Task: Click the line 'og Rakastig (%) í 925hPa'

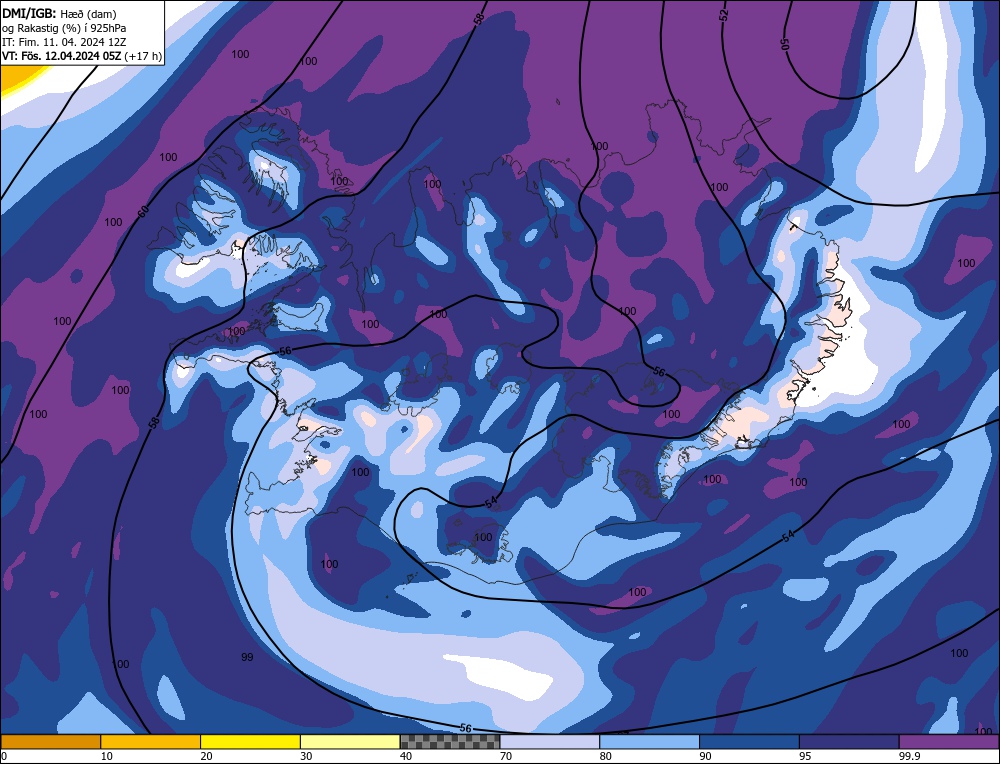Action: [64, 28]
